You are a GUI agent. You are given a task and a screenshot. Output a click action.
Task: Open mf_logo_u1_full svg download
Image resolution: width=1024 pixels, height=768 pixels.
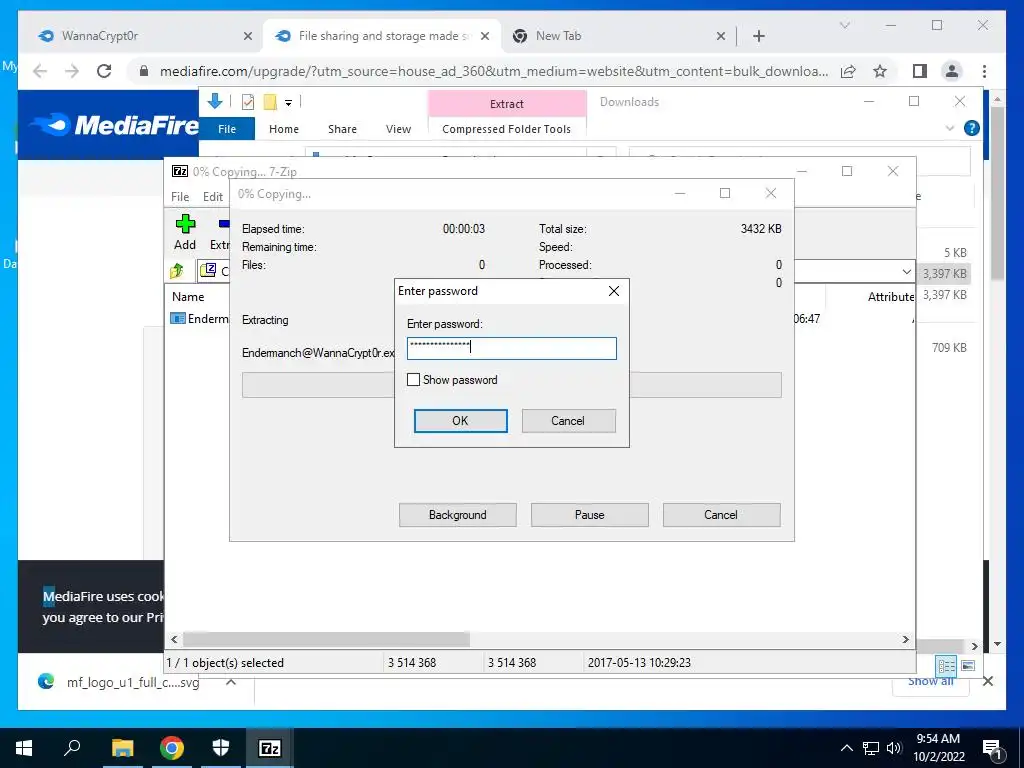pos(133,682)
